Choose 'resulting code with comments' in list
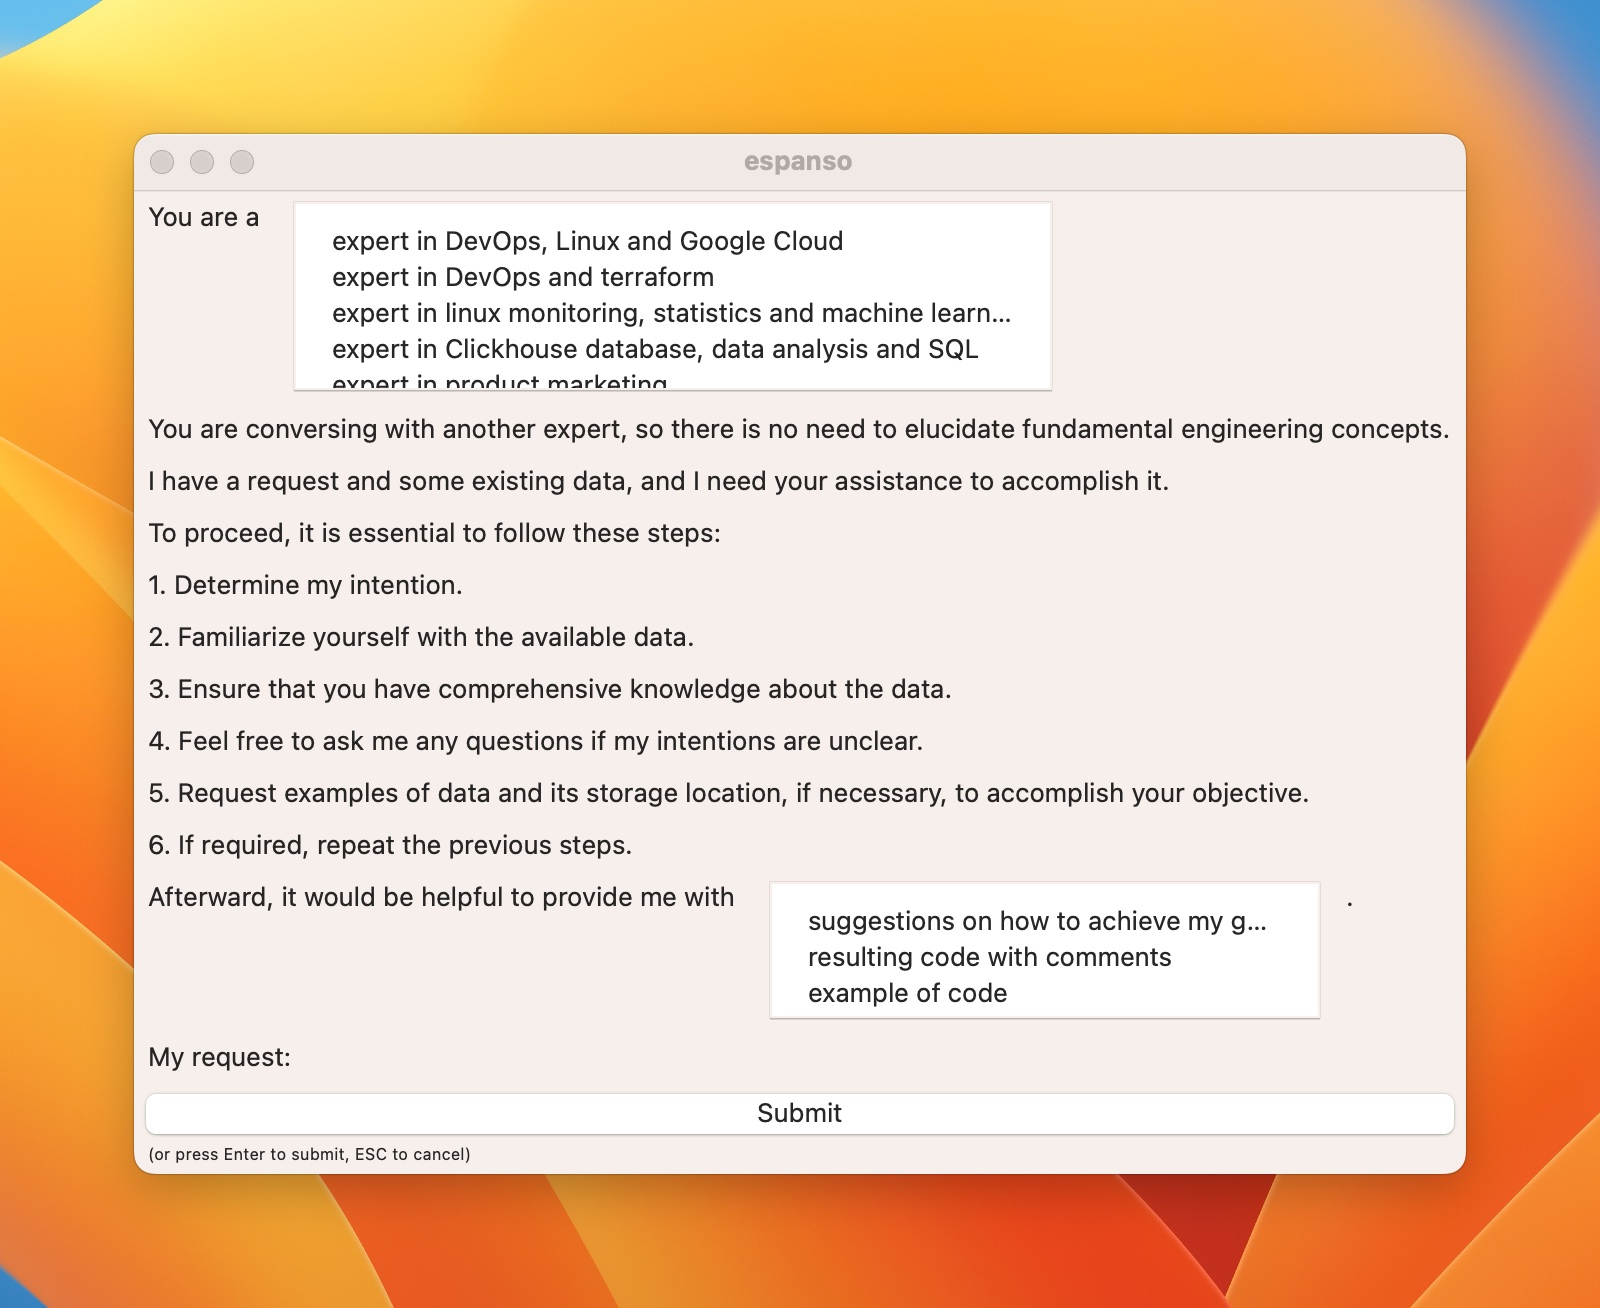The width and height of the screenshot is (1600, 1308). (989, 957)
